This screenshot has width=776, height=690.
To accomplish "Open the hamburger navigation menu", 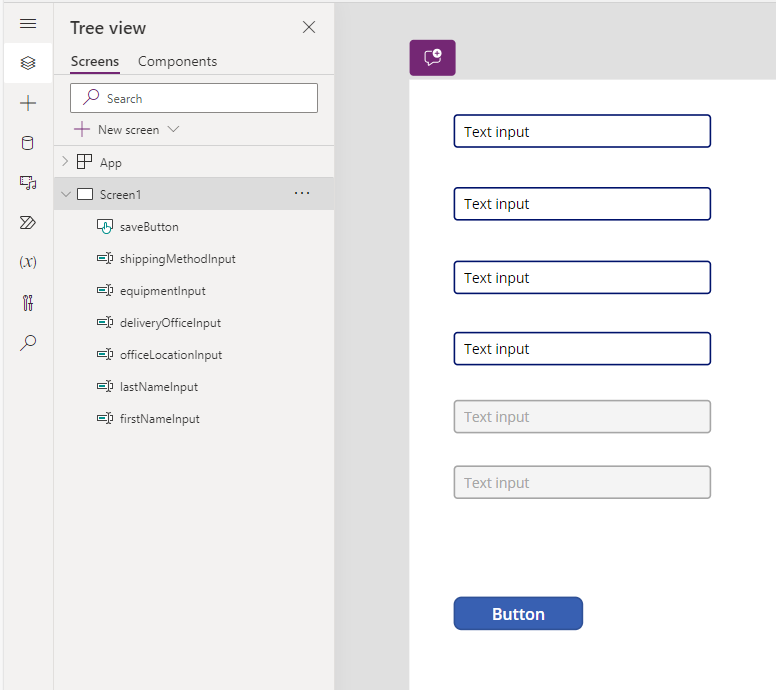I will [x=28, y=23].
